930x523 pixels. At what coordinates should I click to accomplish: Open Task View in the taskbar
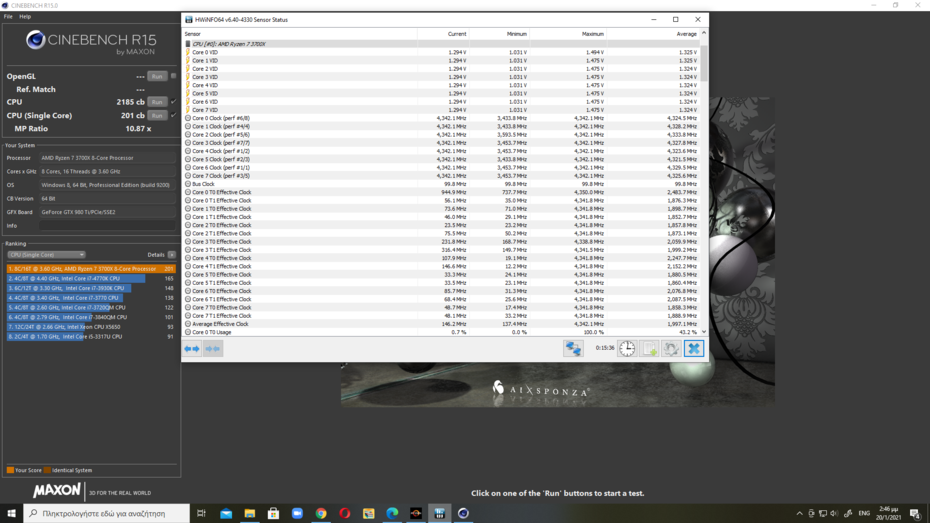pos(201,514)
